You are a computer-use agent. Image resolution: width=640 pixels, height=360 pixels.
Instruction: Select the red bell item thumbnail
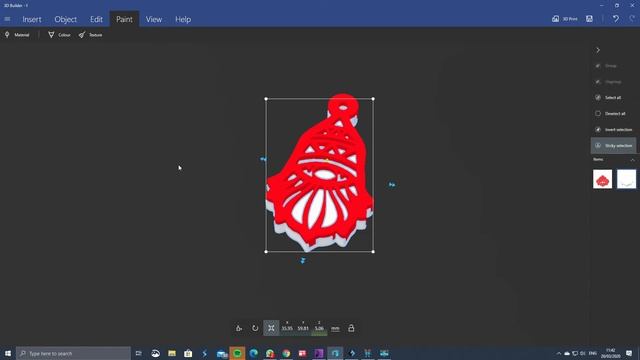click(602, 179)
